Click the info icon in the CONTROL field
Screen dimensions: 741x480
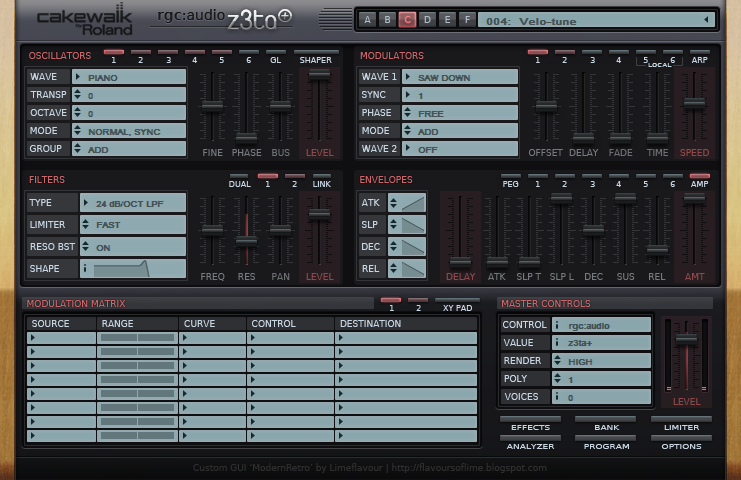click(x=557, y=325)
